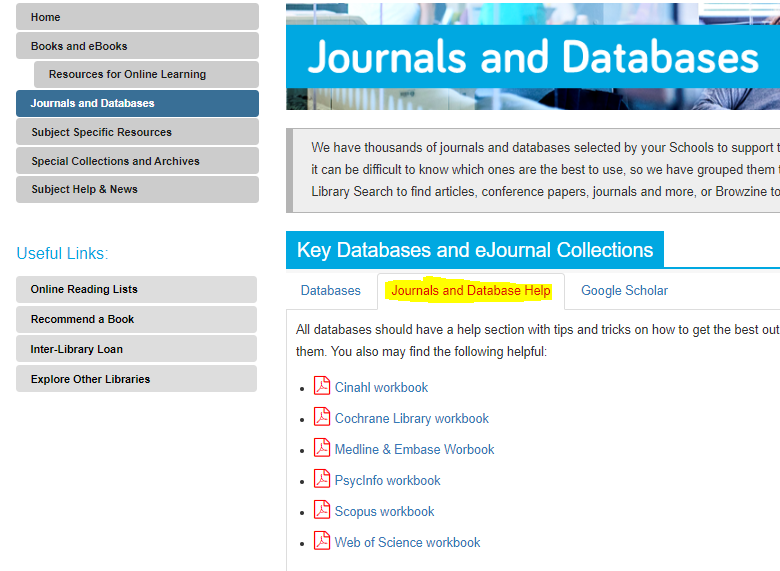Click the PDF icon beside Cinahl workbook
This screenshot has height=571, width=780.
[322, 386]
